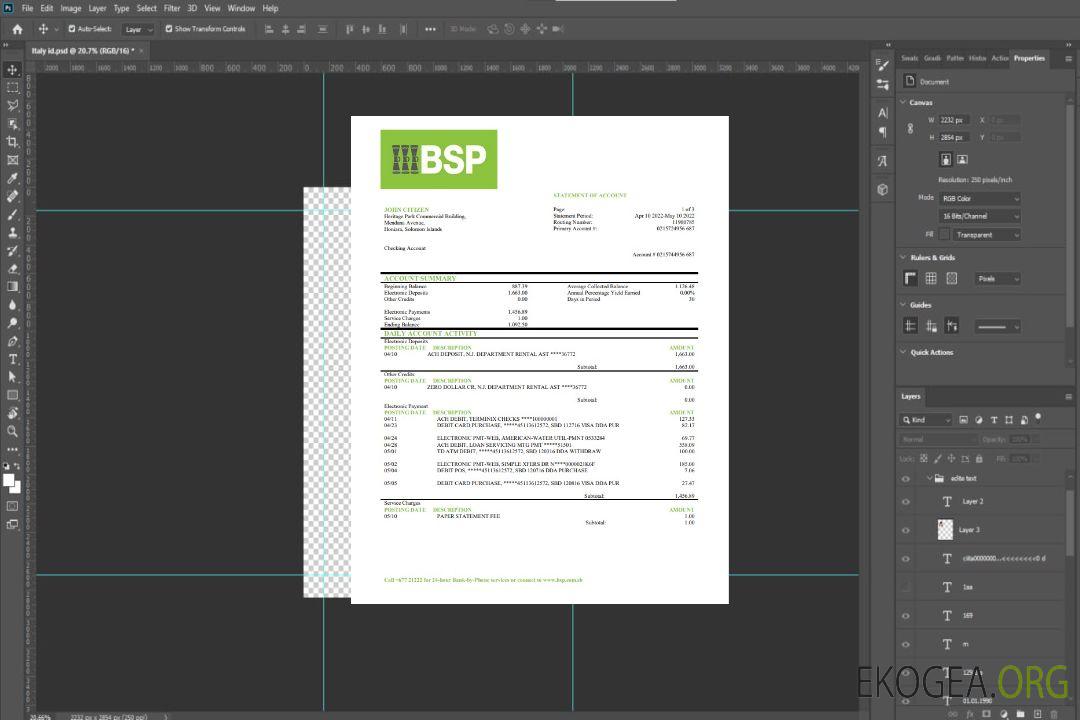The image size is (1080, 720).
Task: Click the filter for type layers icon
Action: tap(993, 420)
